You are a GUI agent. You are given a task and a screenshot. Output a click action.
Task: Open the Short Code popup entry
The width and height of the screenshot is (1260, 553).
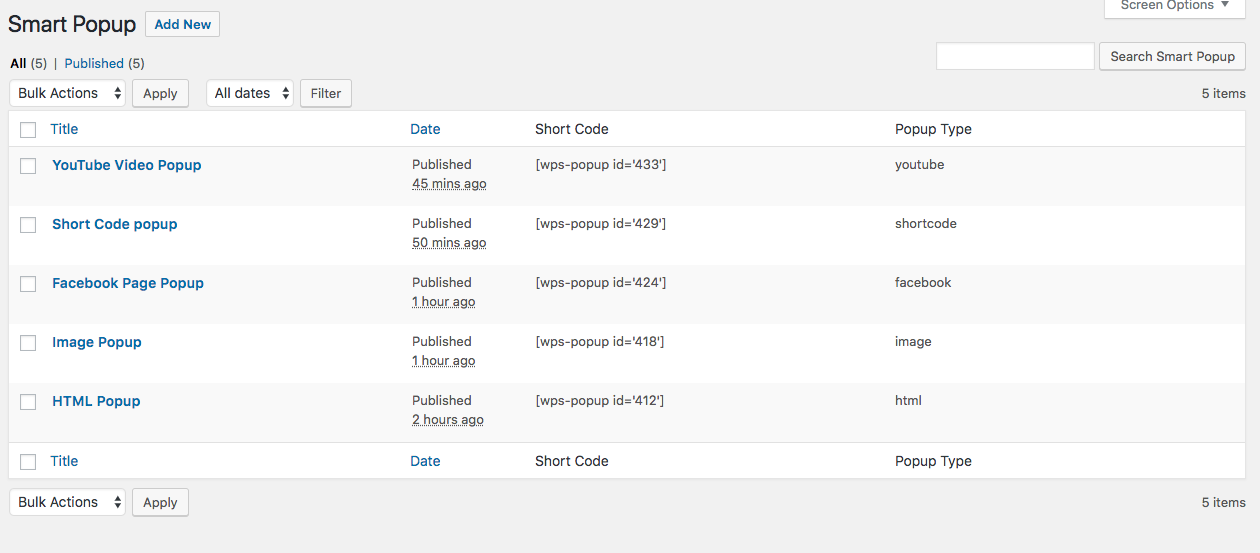point(115,224)
